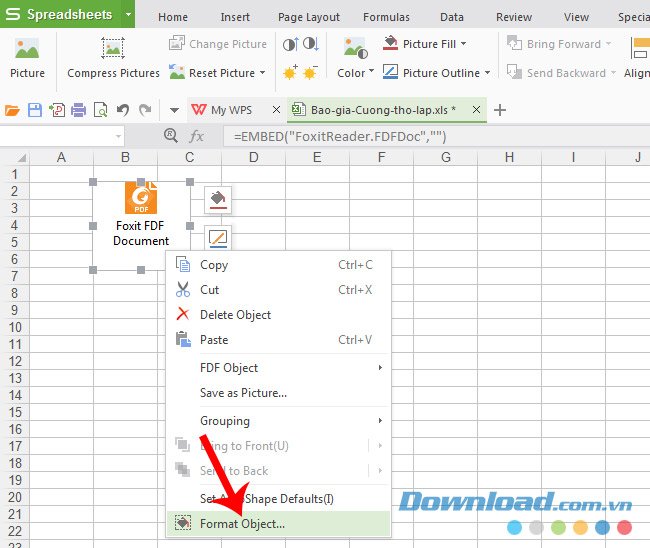The width and height of the screenshot is (650, 548).
Task: Switch to the My WPS tab
Action: click(x=231, y=110)
